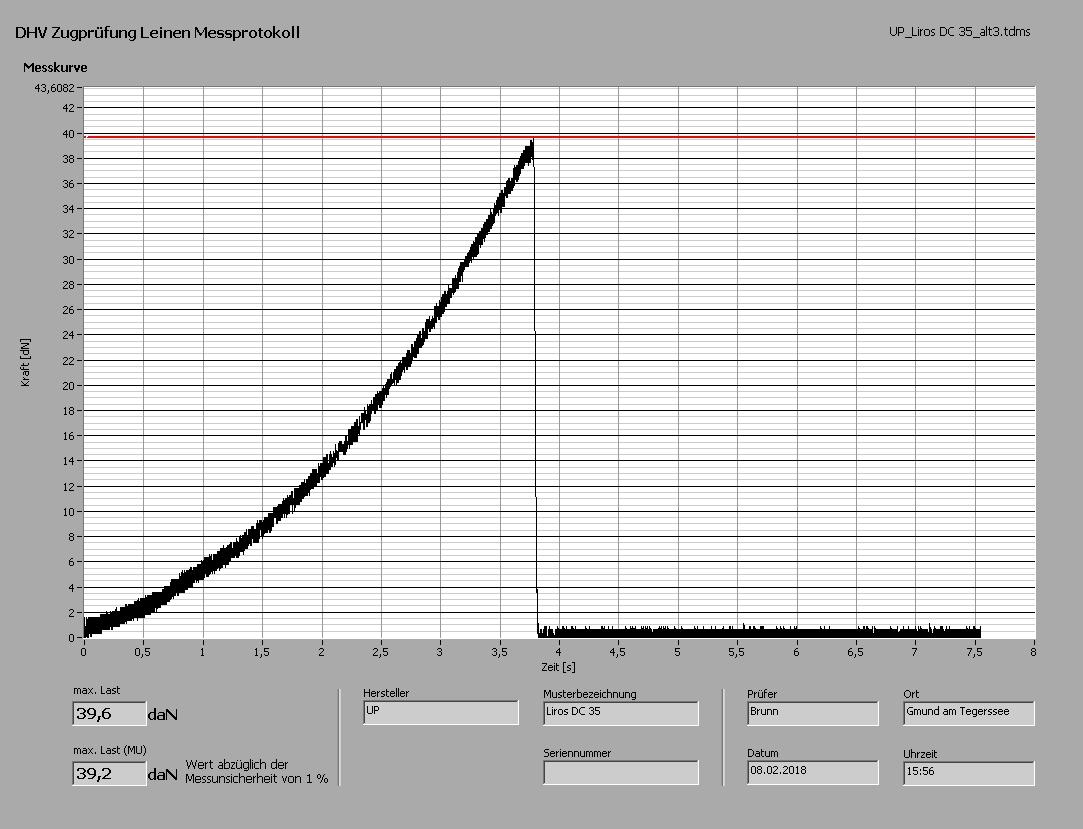Click the Kraft [dN] axis label
The height and width of the screenshot is (829, 1083).
pyautogui.click(x=26, y=362)
